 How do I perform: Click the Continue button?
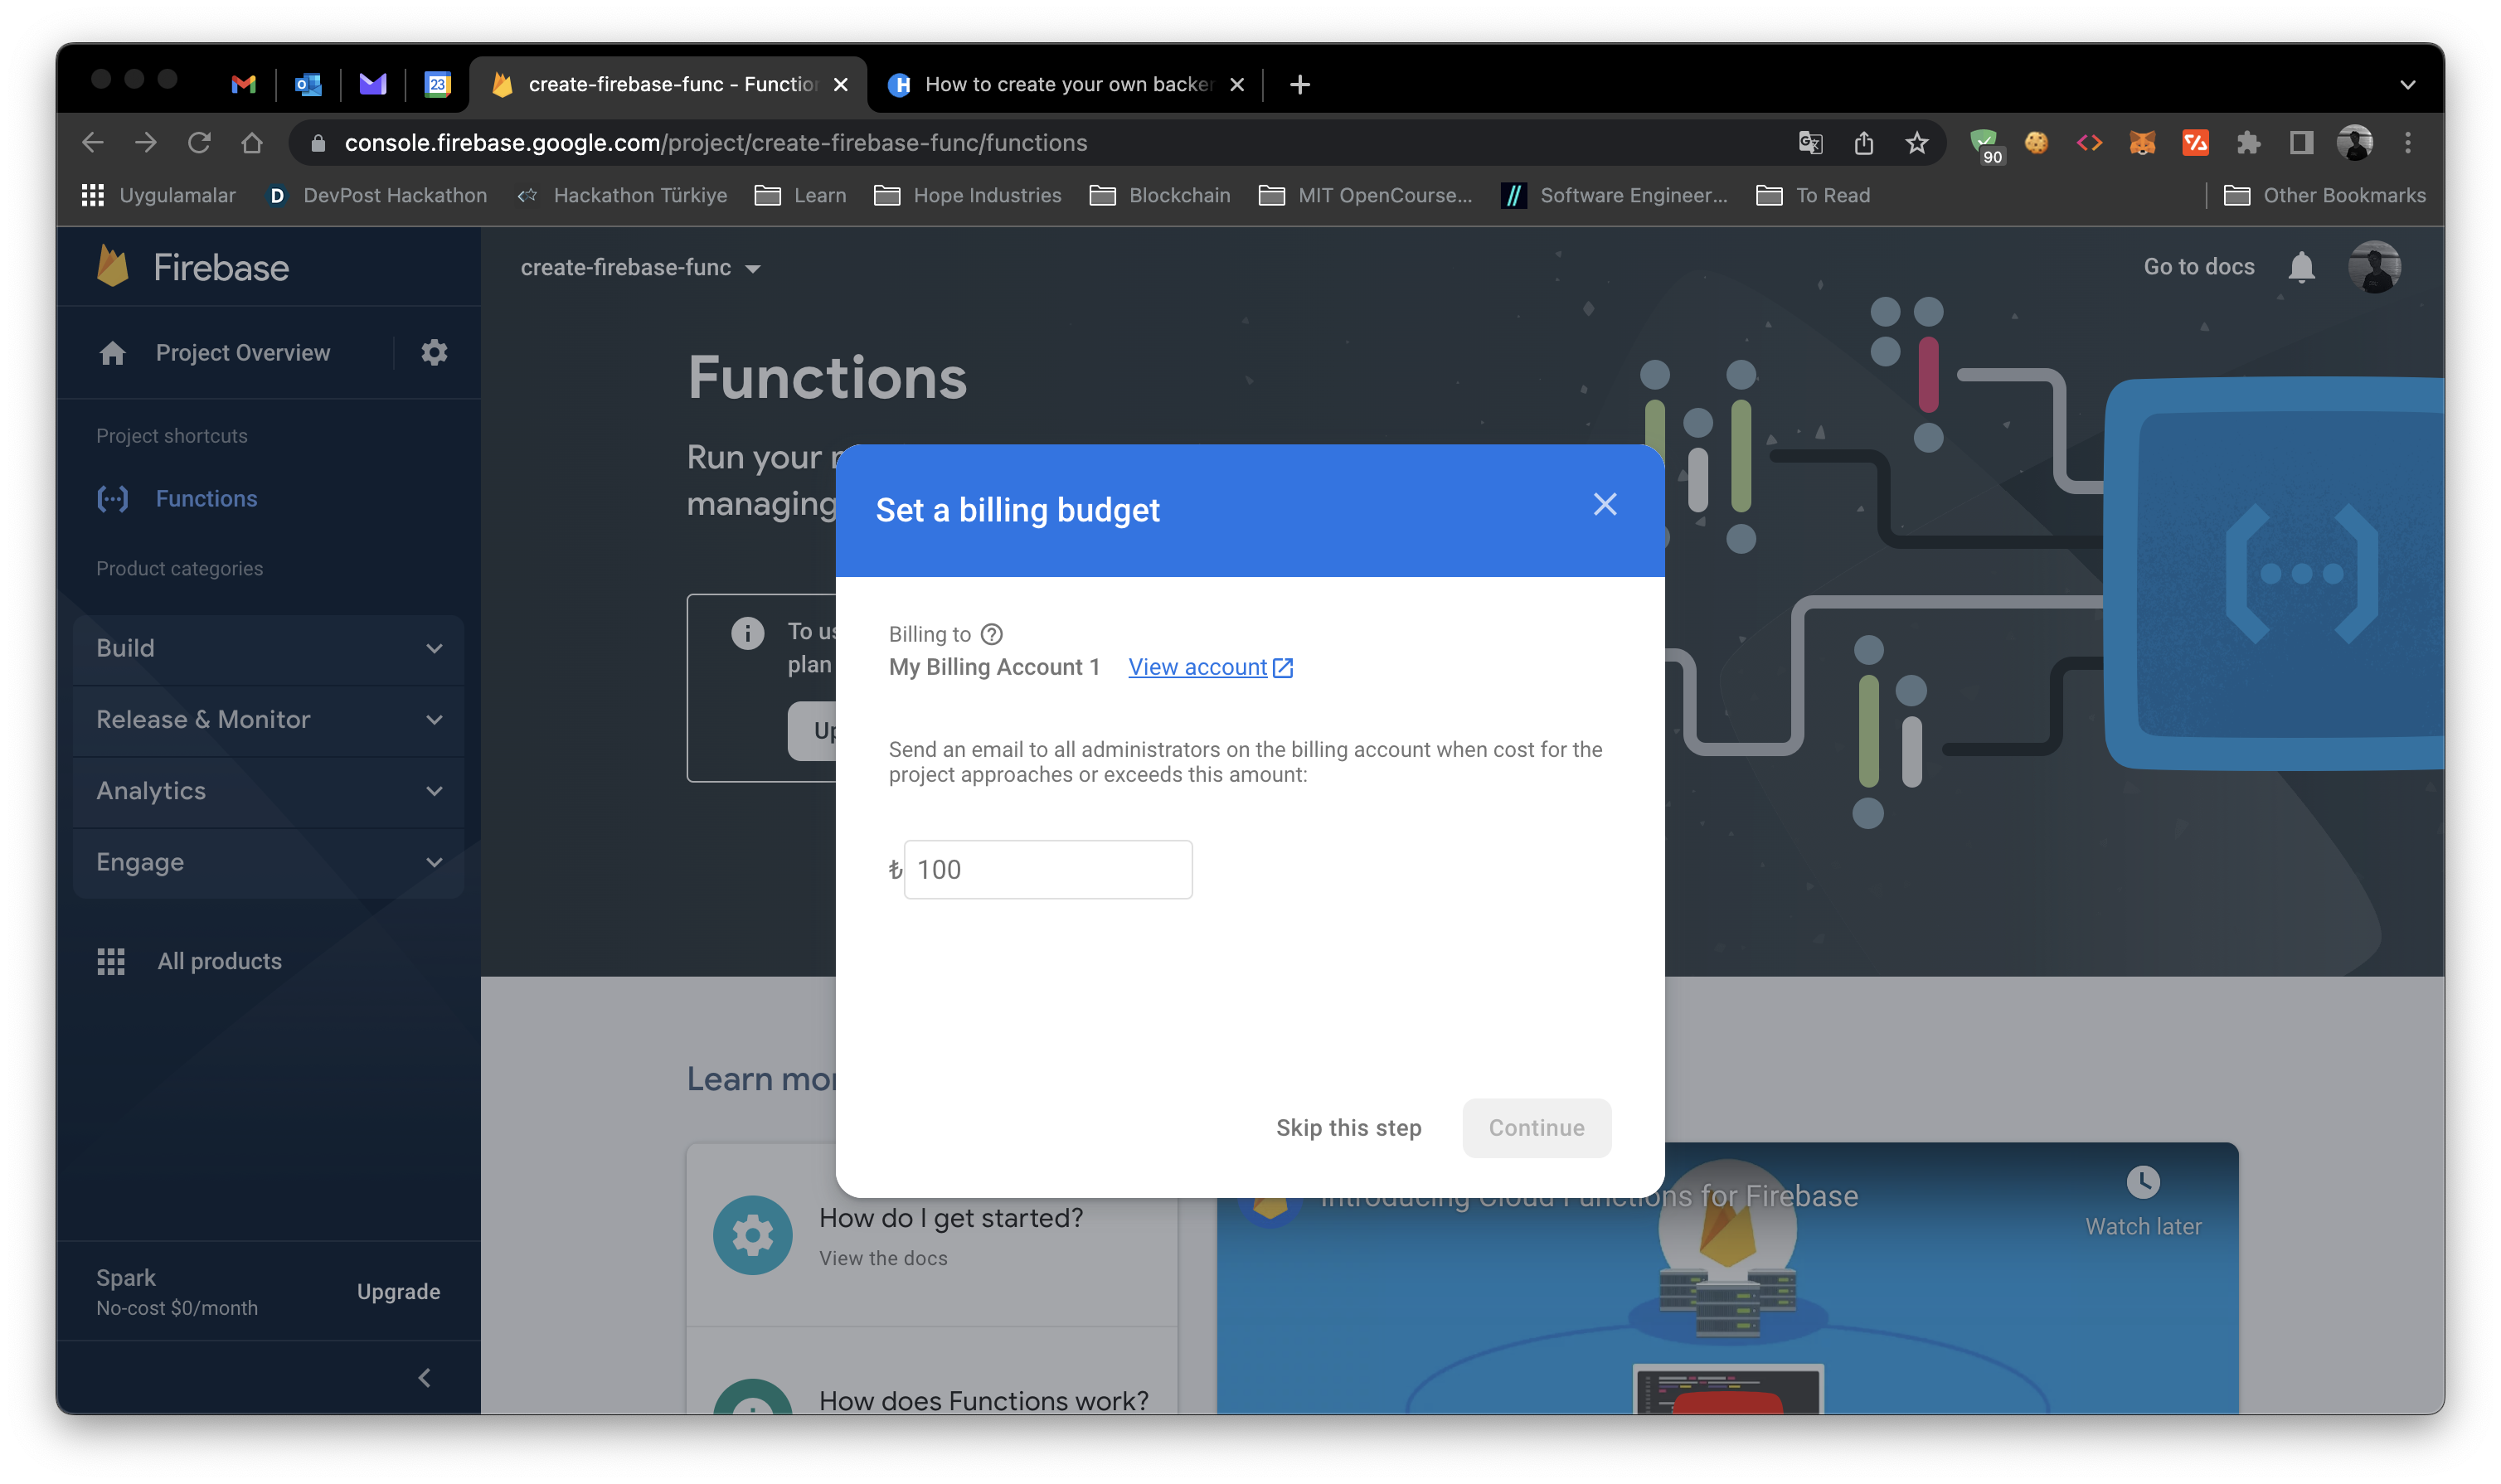pyautogui.click(x=1535, y=1128)
